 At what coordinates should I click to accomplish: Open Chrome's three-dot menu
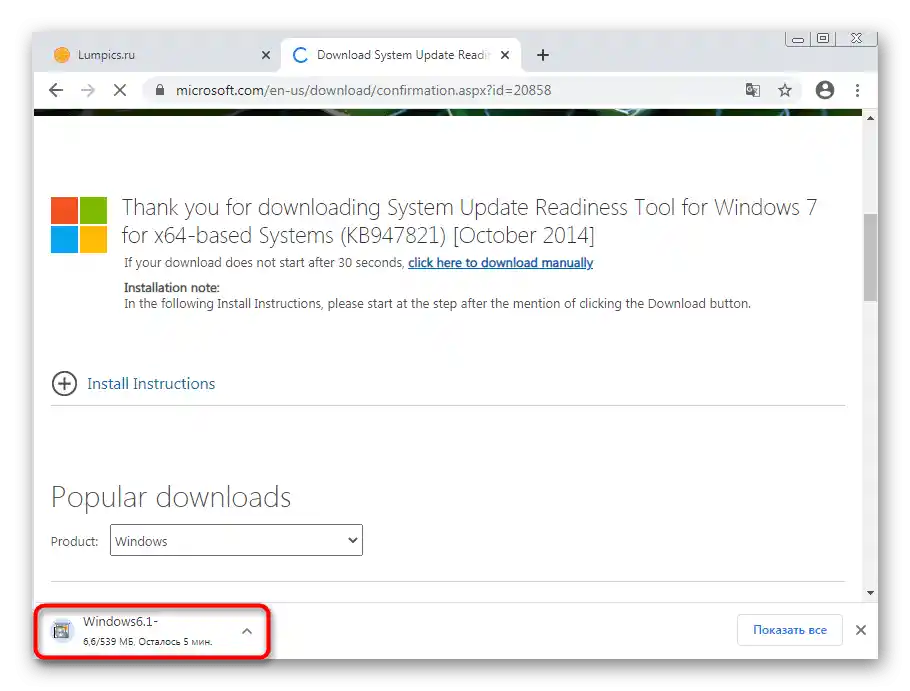point(857,90)
